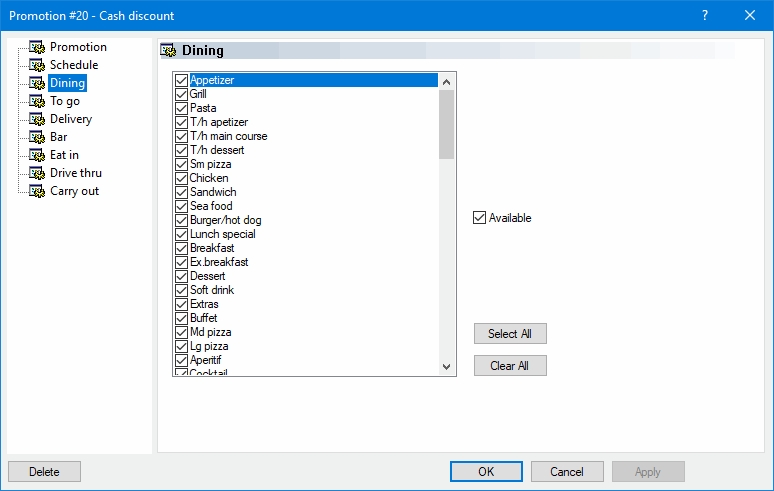Click the Schedule icon in sidebar
This screenshot has height=491, width=774.
point(37,65)
